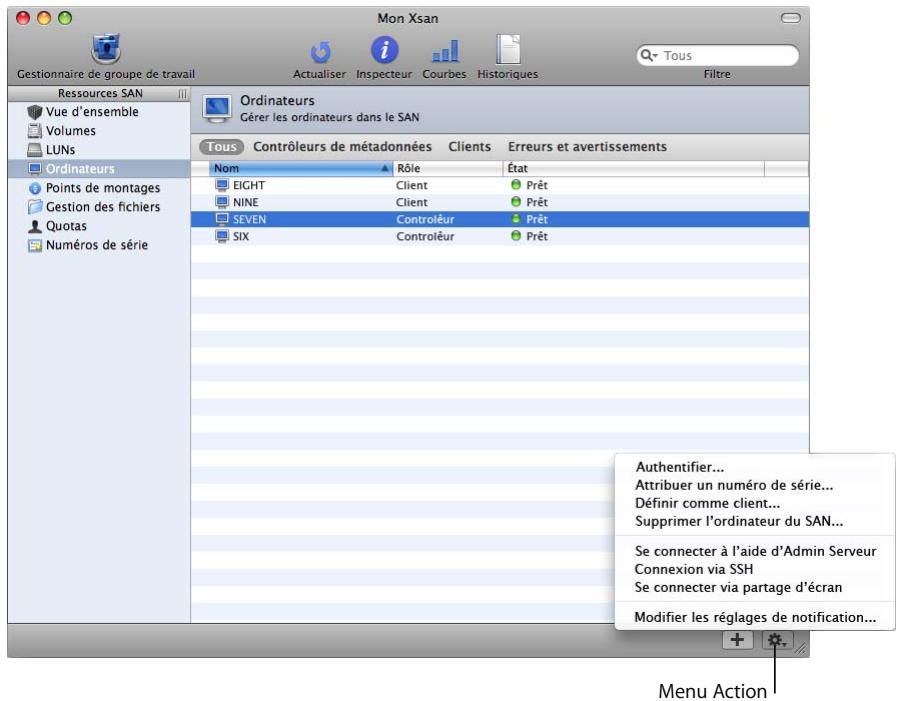Click the Gestion des fichiers folder icon
The height and width of the screenshot is (701, 898).
(x=35, y=207)
